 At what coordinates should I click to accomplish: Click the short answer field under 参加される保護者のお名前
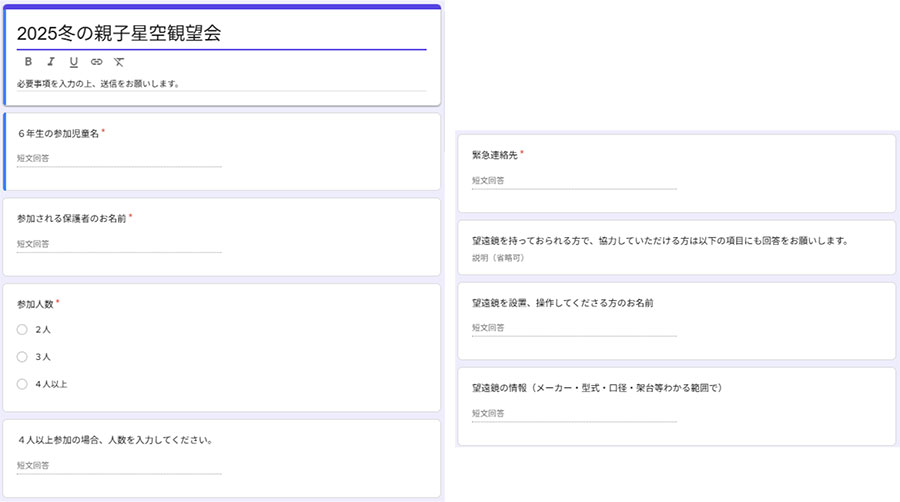119,244
